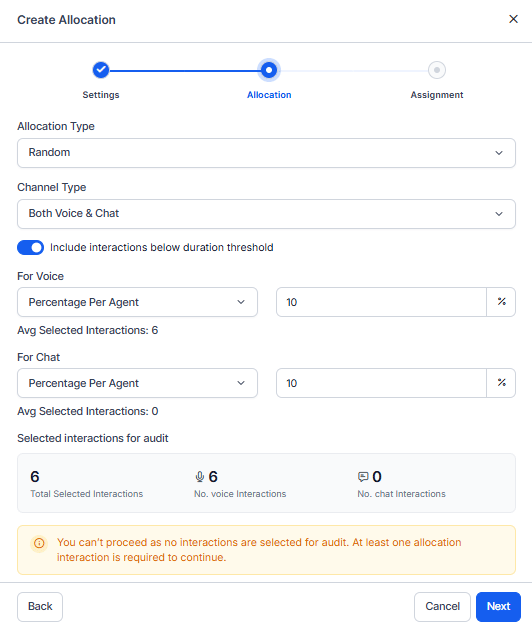532x629 pixels.
Task: Click the completed Settings step checkmark icon
Action: pos(101,70)
